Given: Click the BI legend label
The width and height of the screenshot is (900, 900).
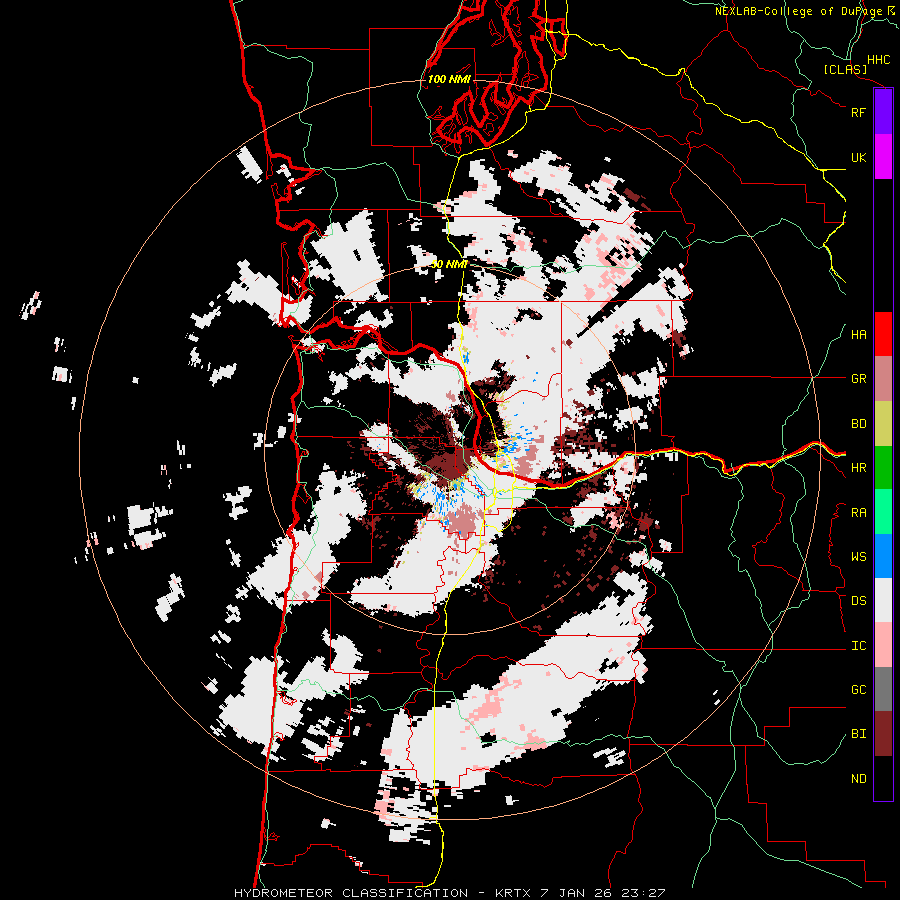Looking at the screenshot, I should point(858,734).
